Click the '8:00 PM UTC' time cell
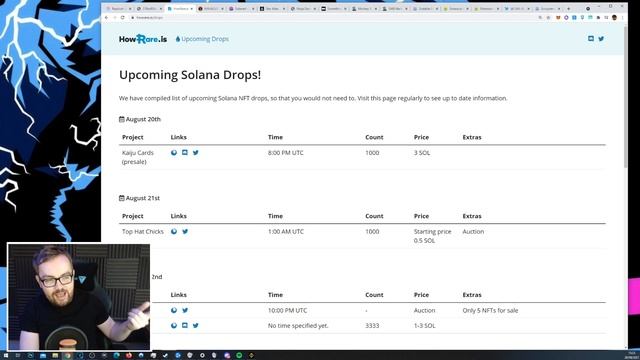 (x=286, y=153)
